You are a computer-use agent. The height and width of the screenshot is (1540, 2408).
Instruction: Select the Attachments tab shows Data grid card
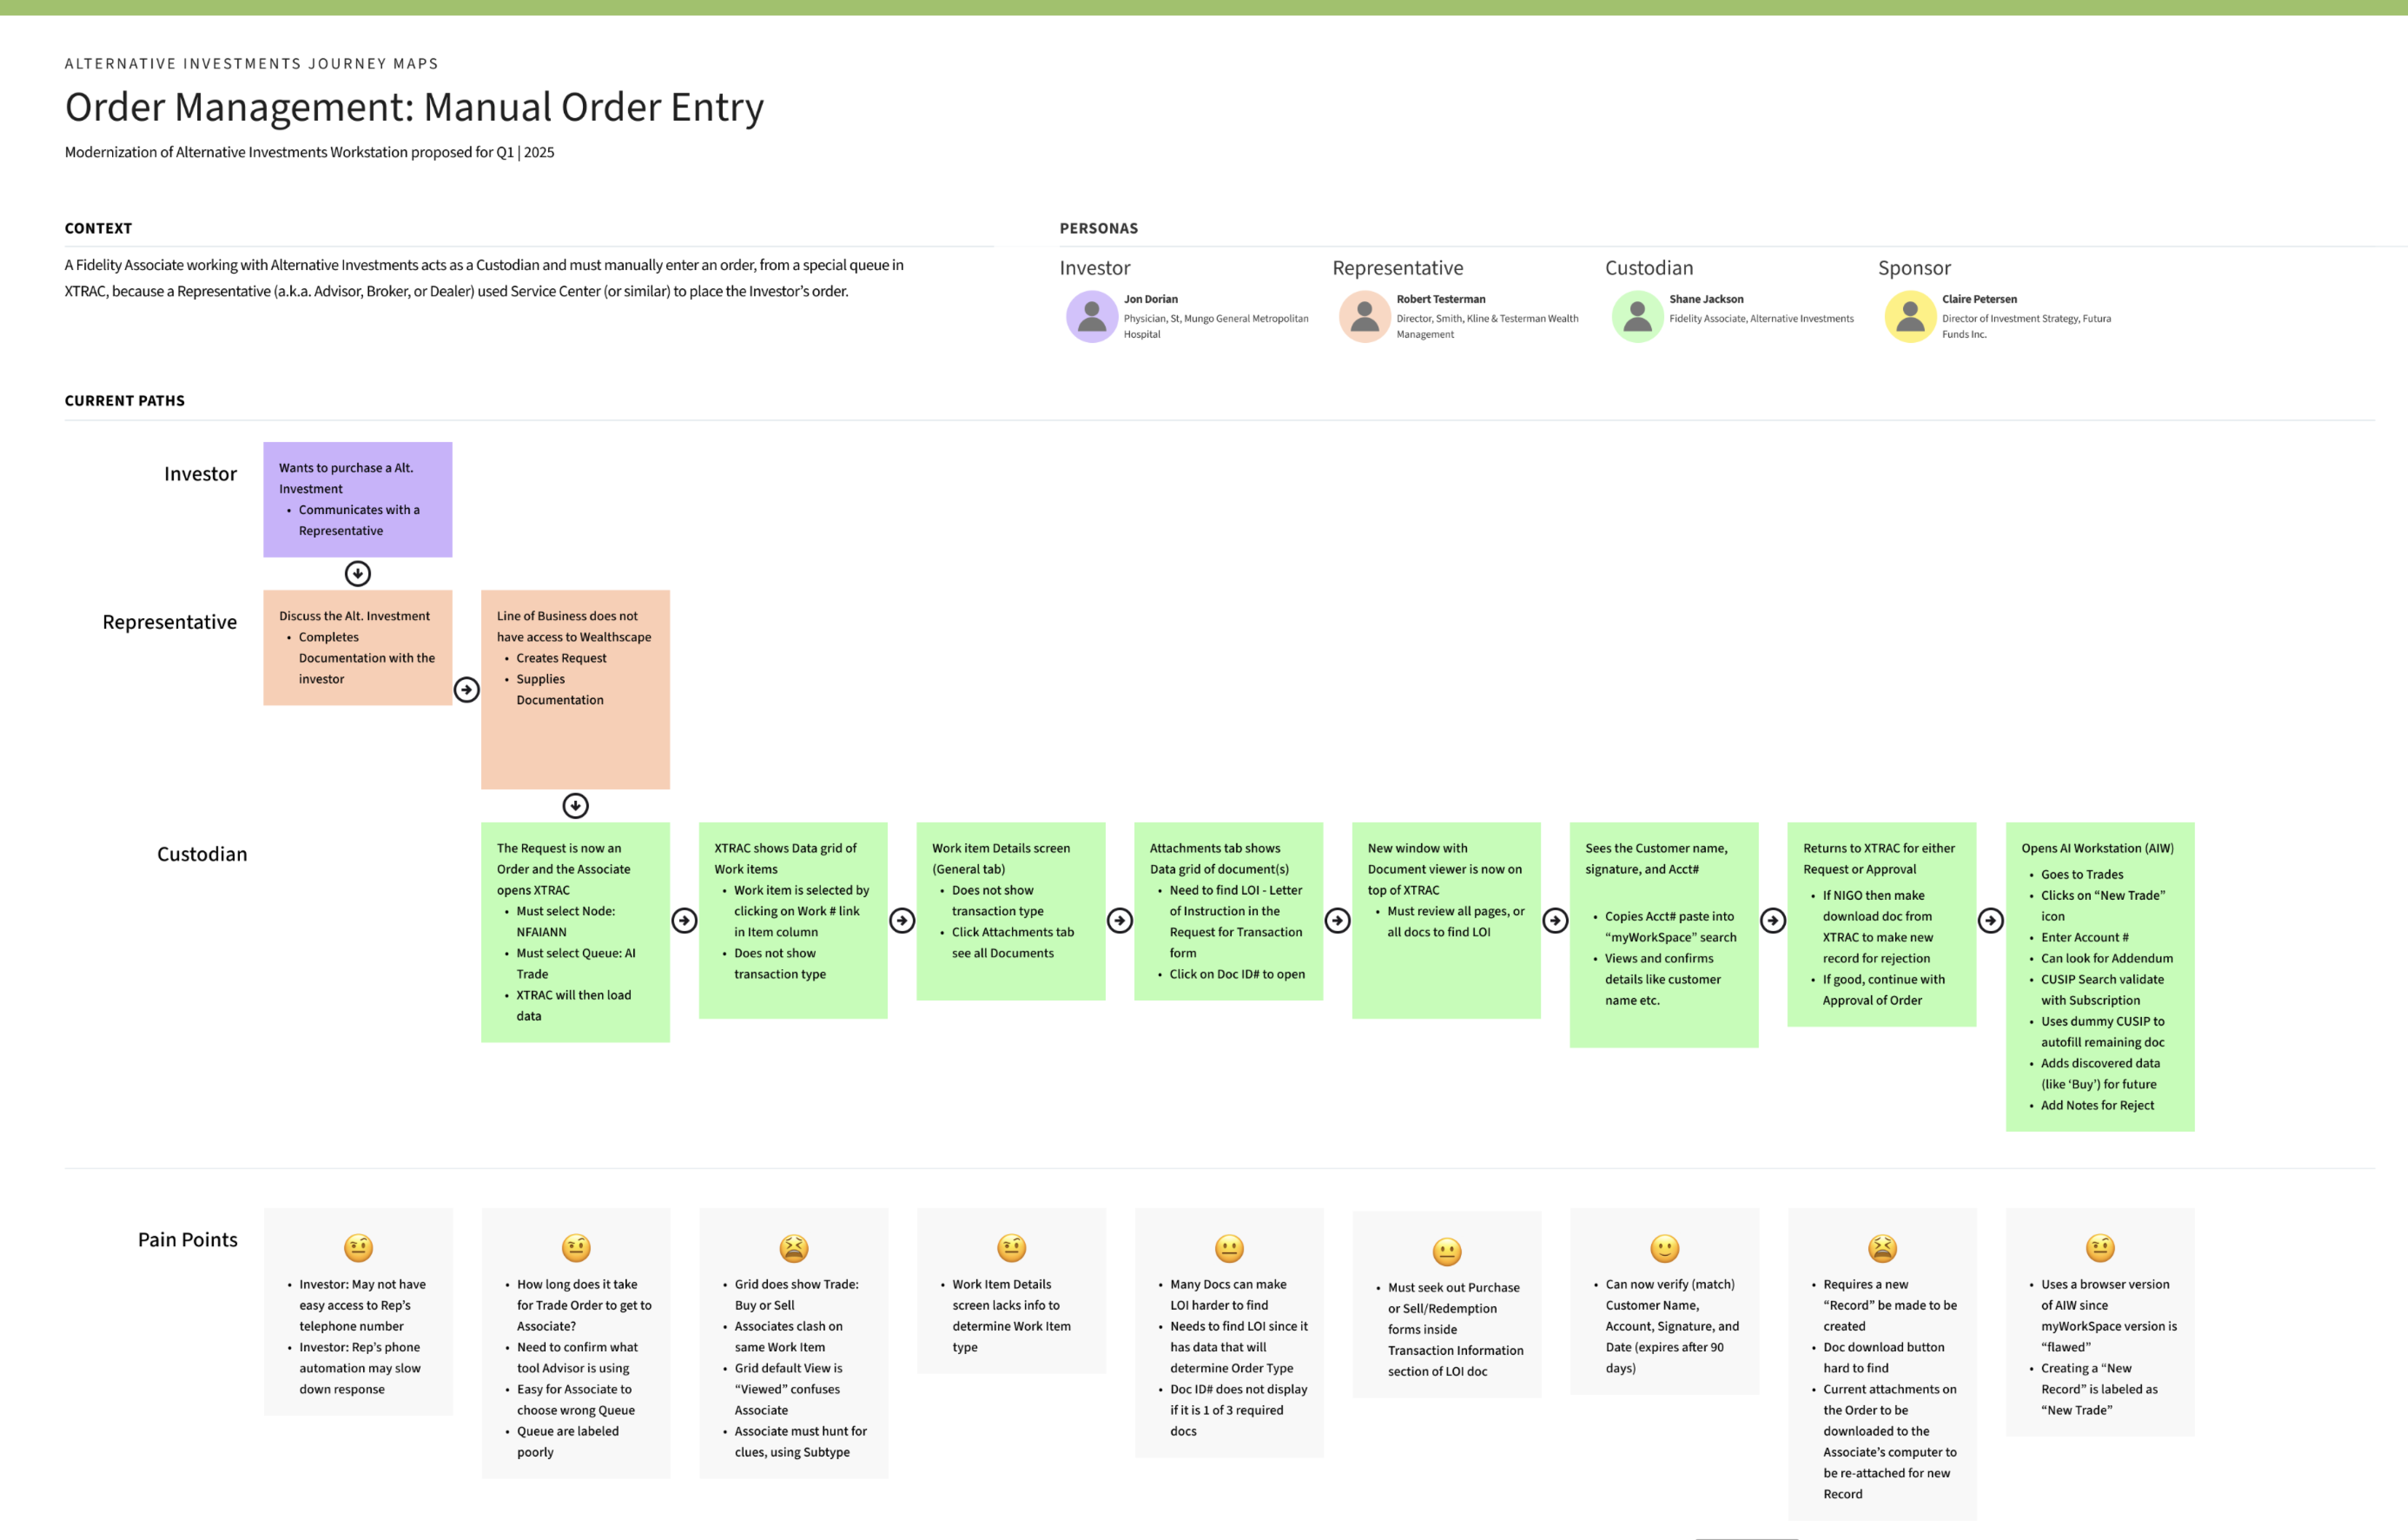tap(1228, 911)
